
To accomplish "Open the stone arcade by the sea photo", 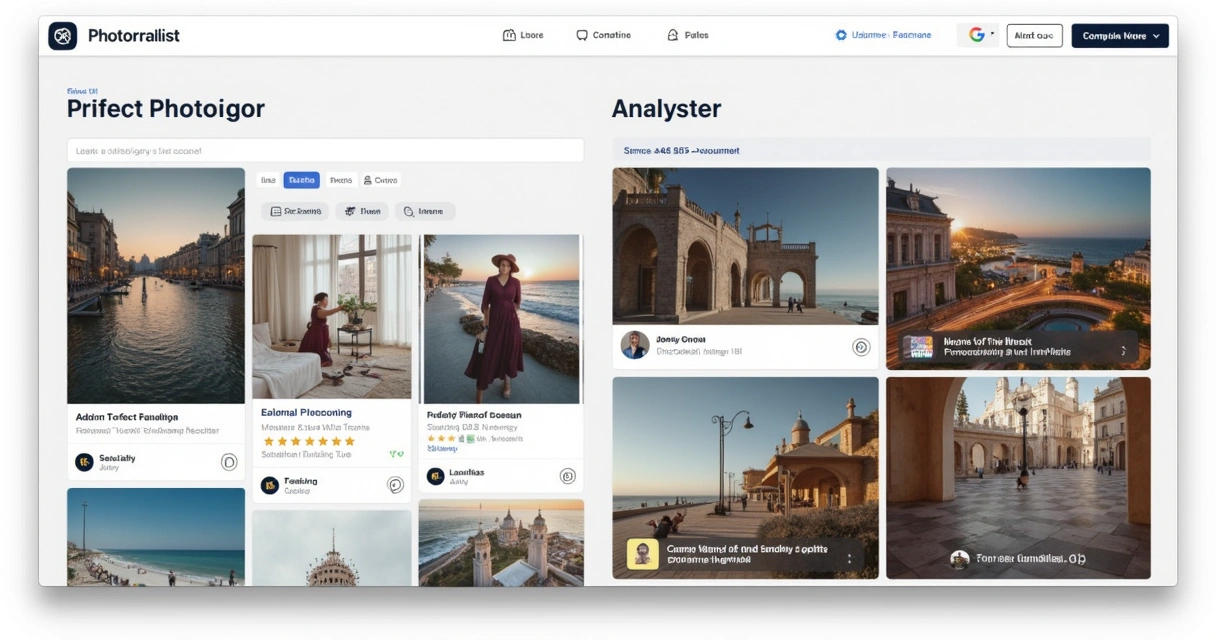I will coord(745,246).
